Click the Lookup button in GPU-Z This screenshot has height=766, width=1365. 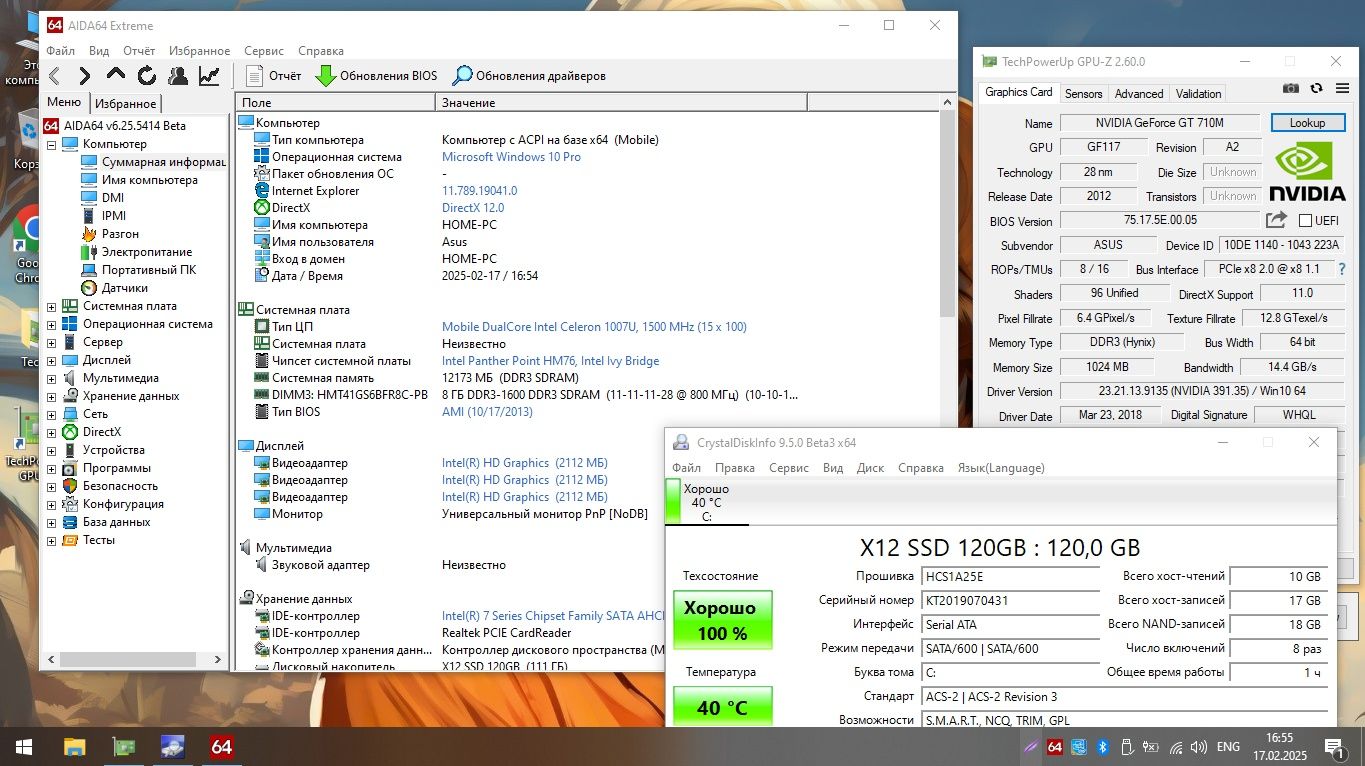point(1307,123)
